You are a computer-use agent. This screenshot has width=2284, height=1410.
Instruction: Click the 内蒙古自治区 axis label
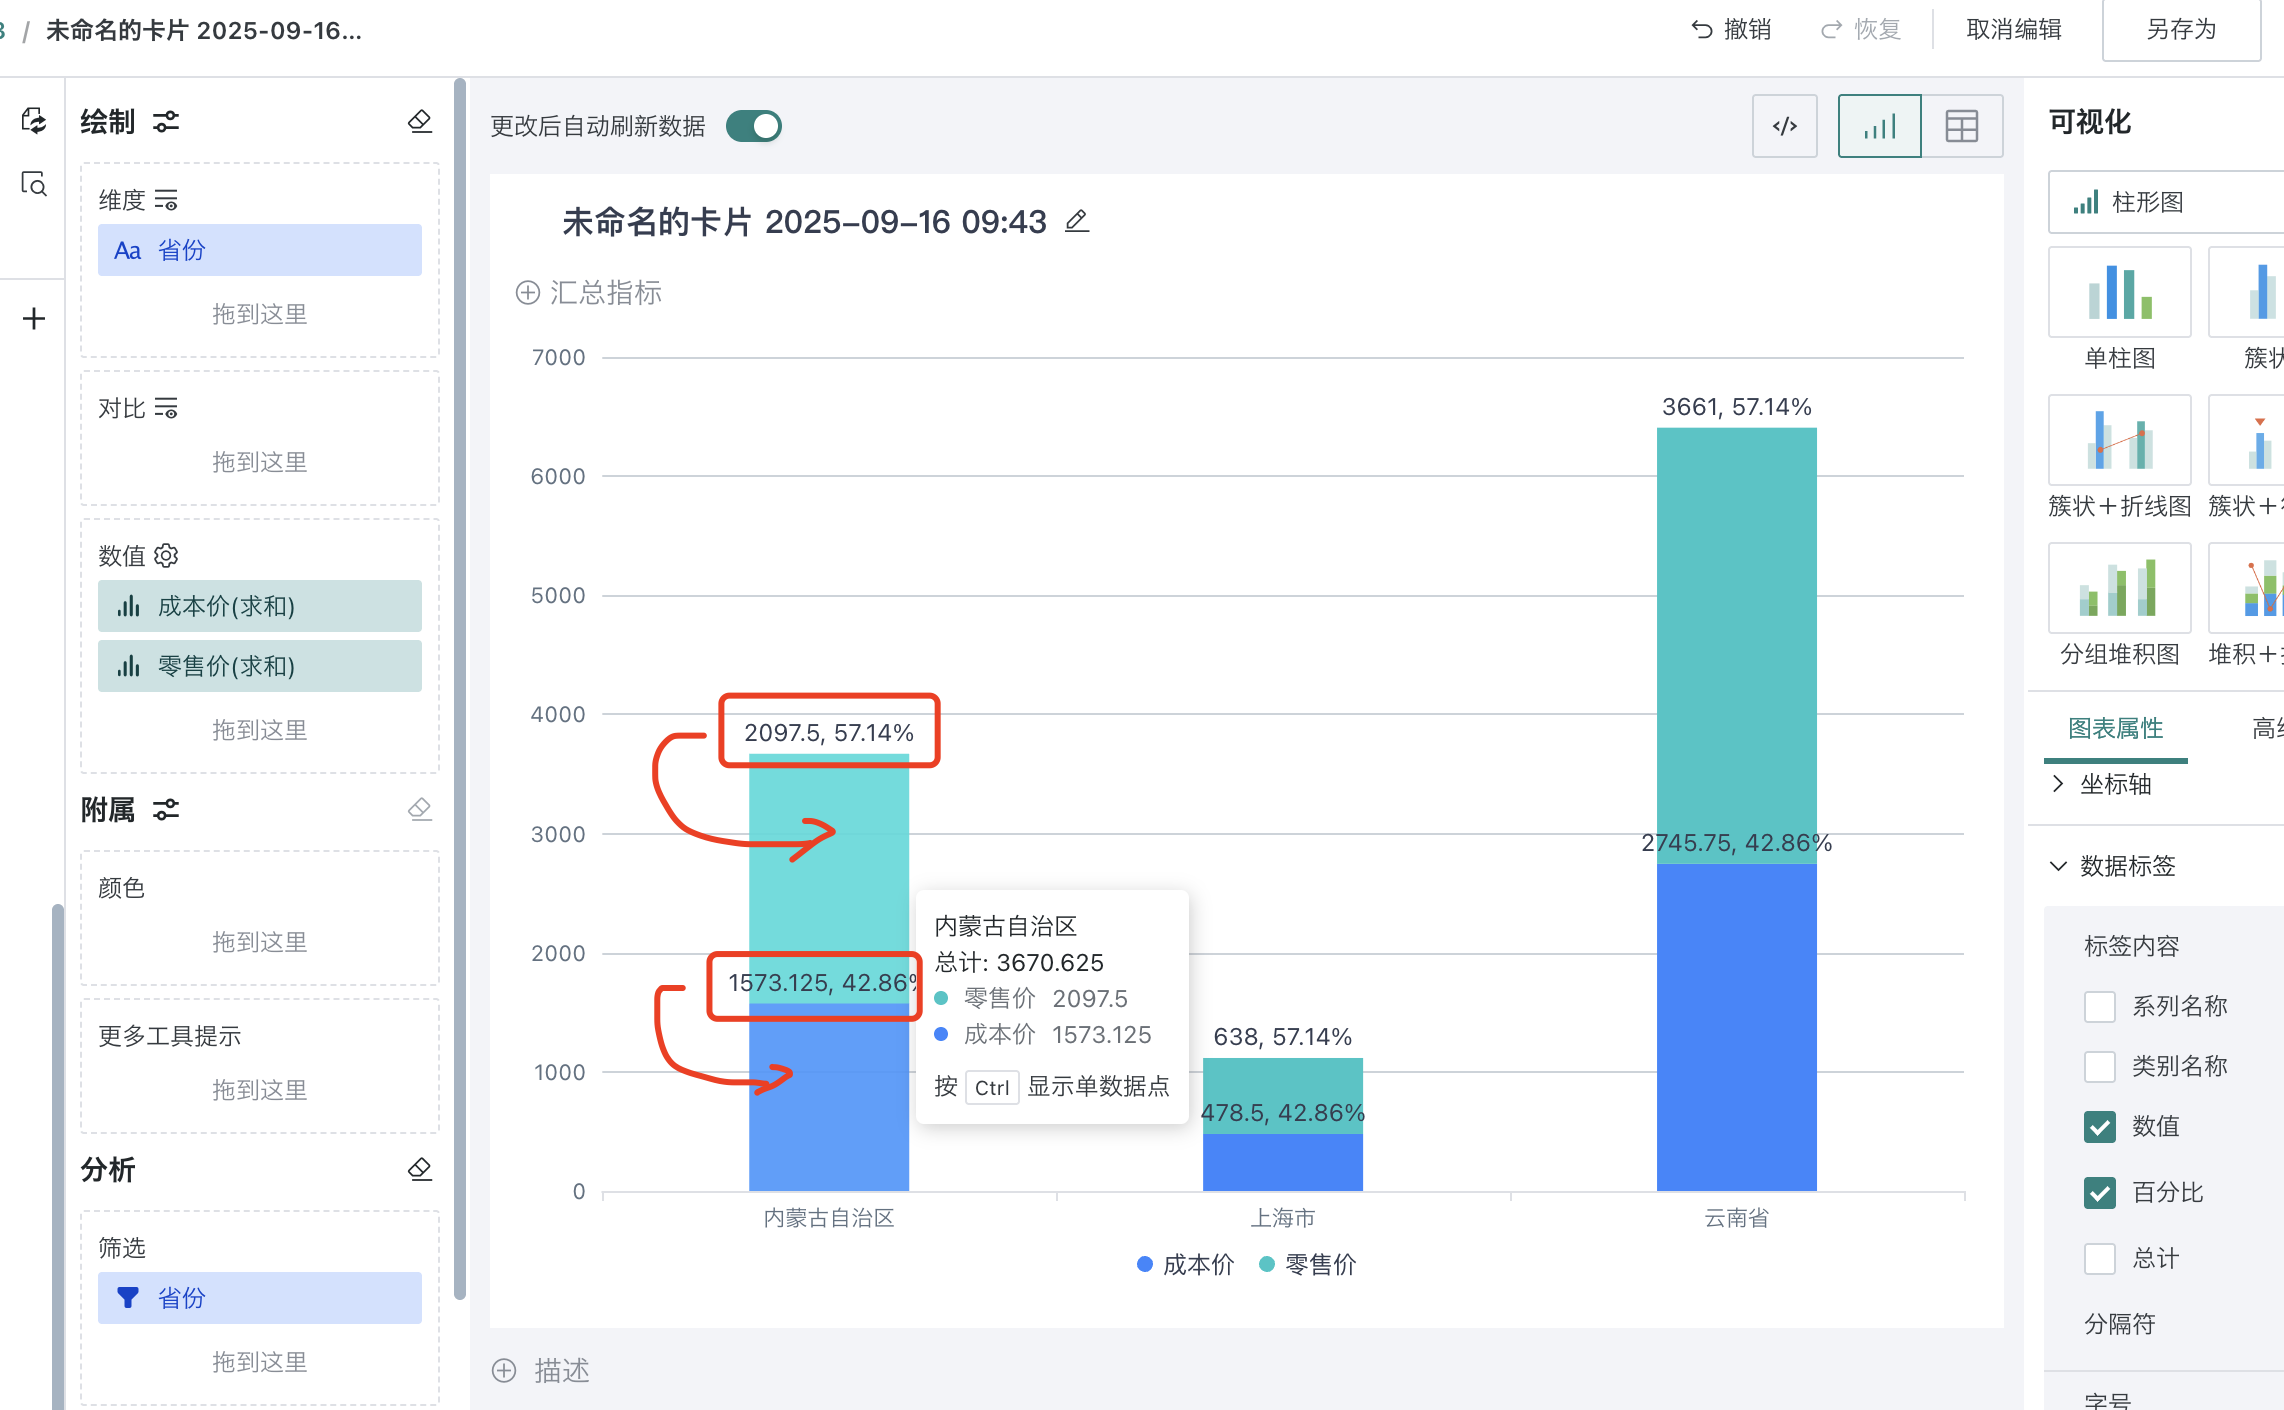tap(829, 1218)
